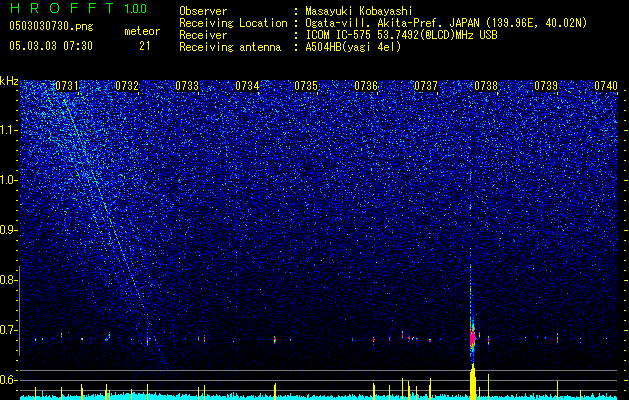
Task: Click the 0740 time marker
Action: [606, 86]
